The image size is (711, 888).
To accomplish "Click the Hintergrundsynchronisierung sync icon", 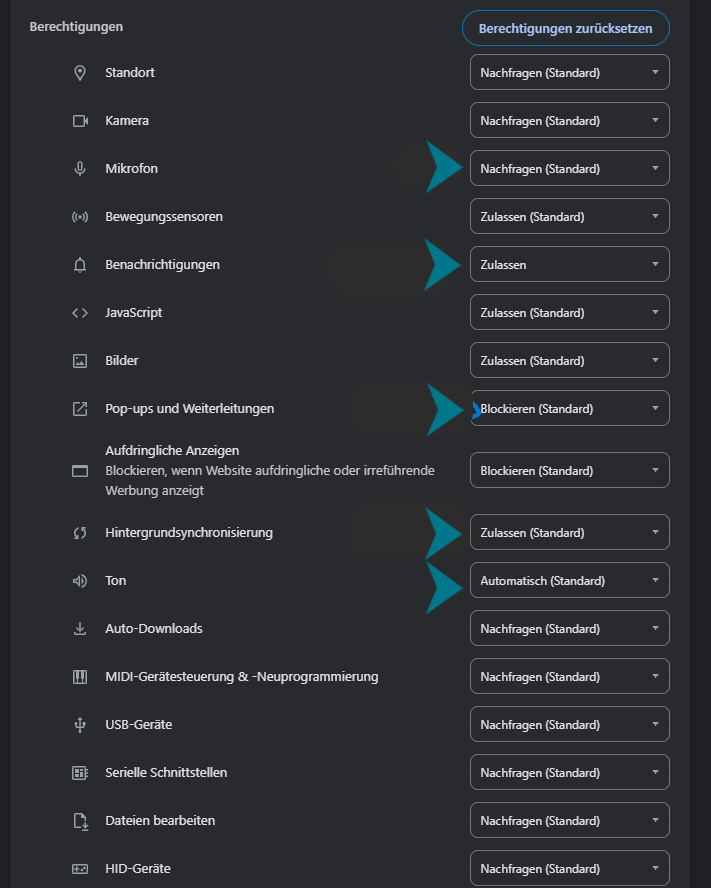I will click(x=80, y=532).
